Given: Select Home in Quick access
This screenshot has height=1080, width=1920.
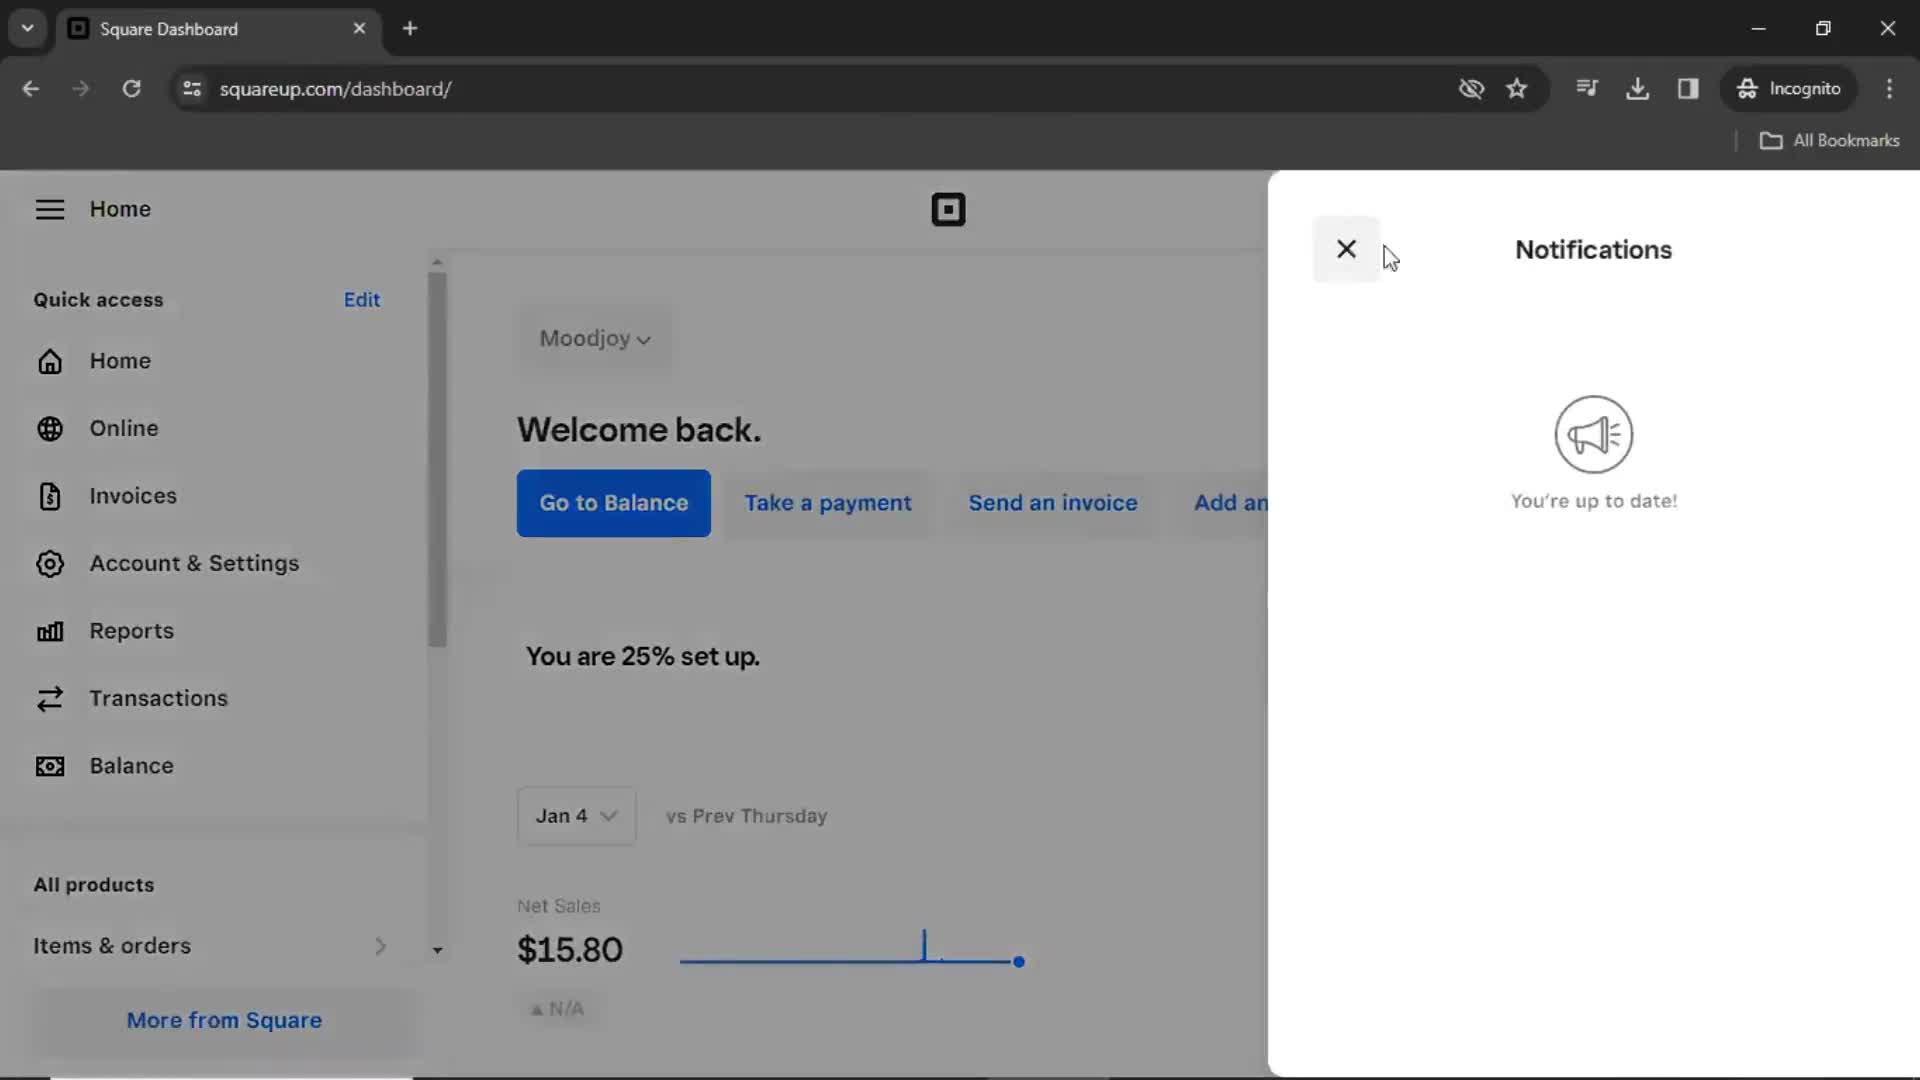Looking at the screenshot, I should coord(120,361).
